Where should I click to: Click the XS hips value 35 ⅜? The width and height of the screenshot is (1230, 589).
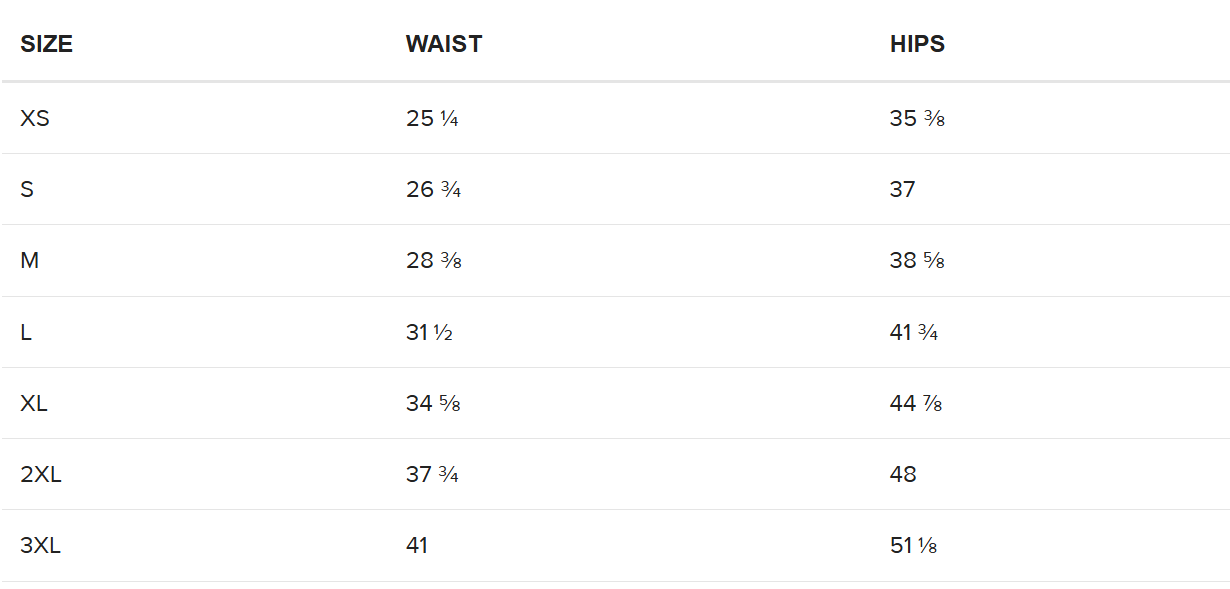coord(917,118)
